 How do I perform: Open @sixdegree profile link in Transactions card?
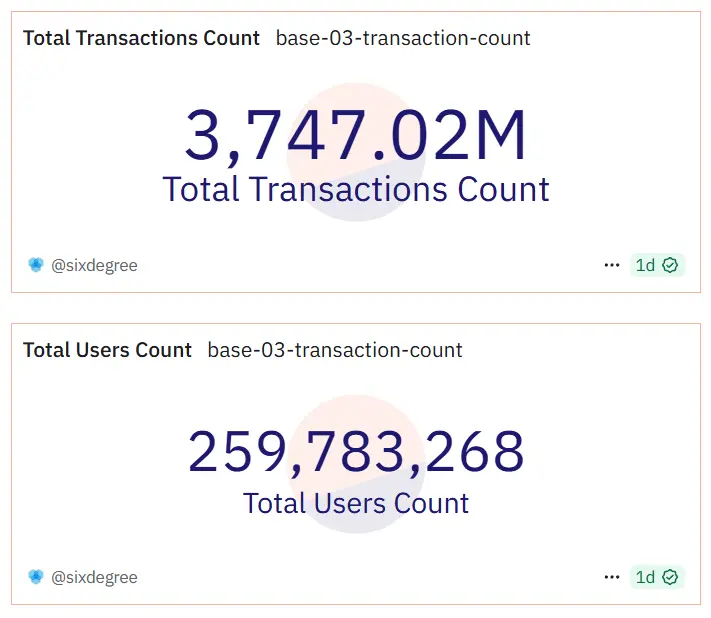click(94, 265)
